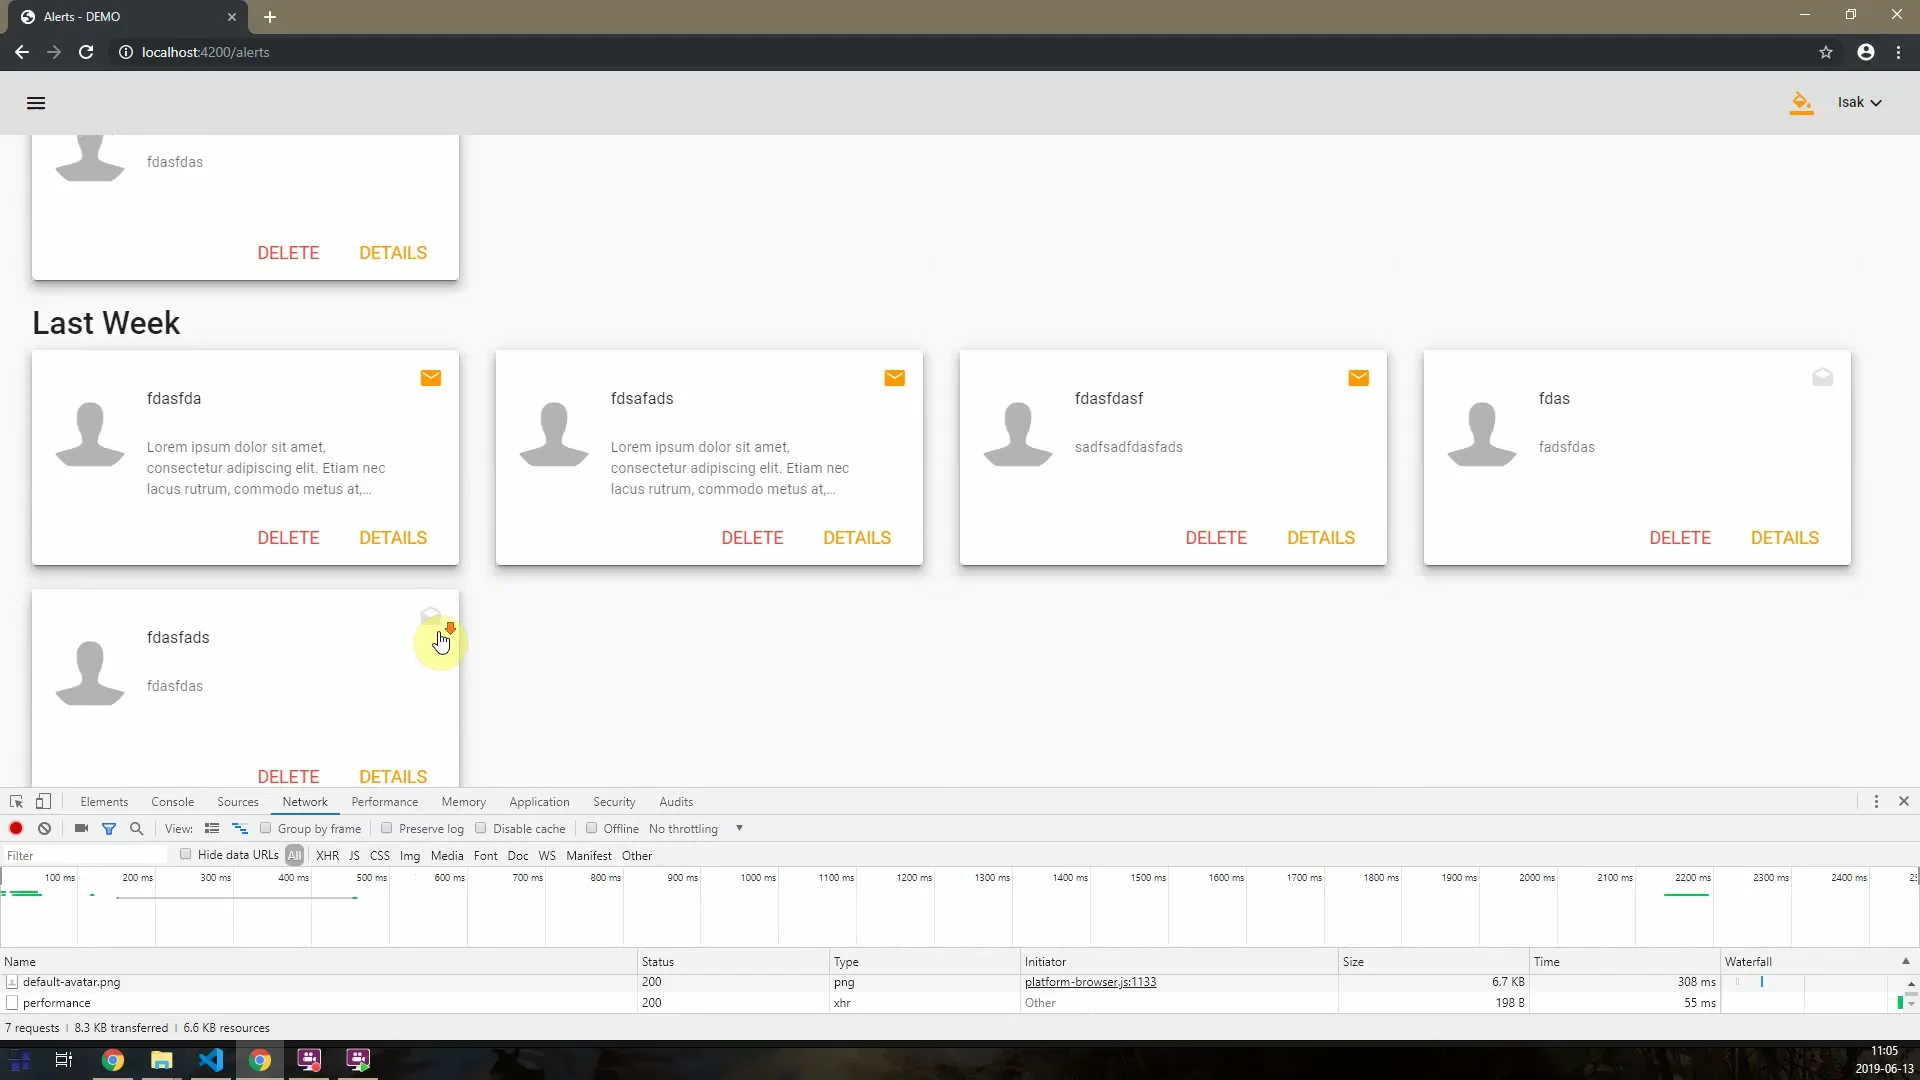1920x1080 pixels.
Task: Switch to Console tab
Action: pyautogui.click(x=172, y=802)
